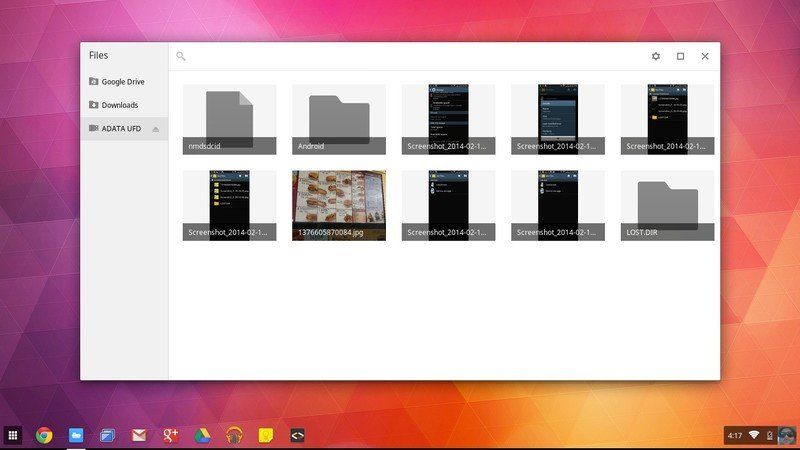The image size is (800, 450).
Task: Select Google Drive in sidebar
Action: click(x=124, y=82)
